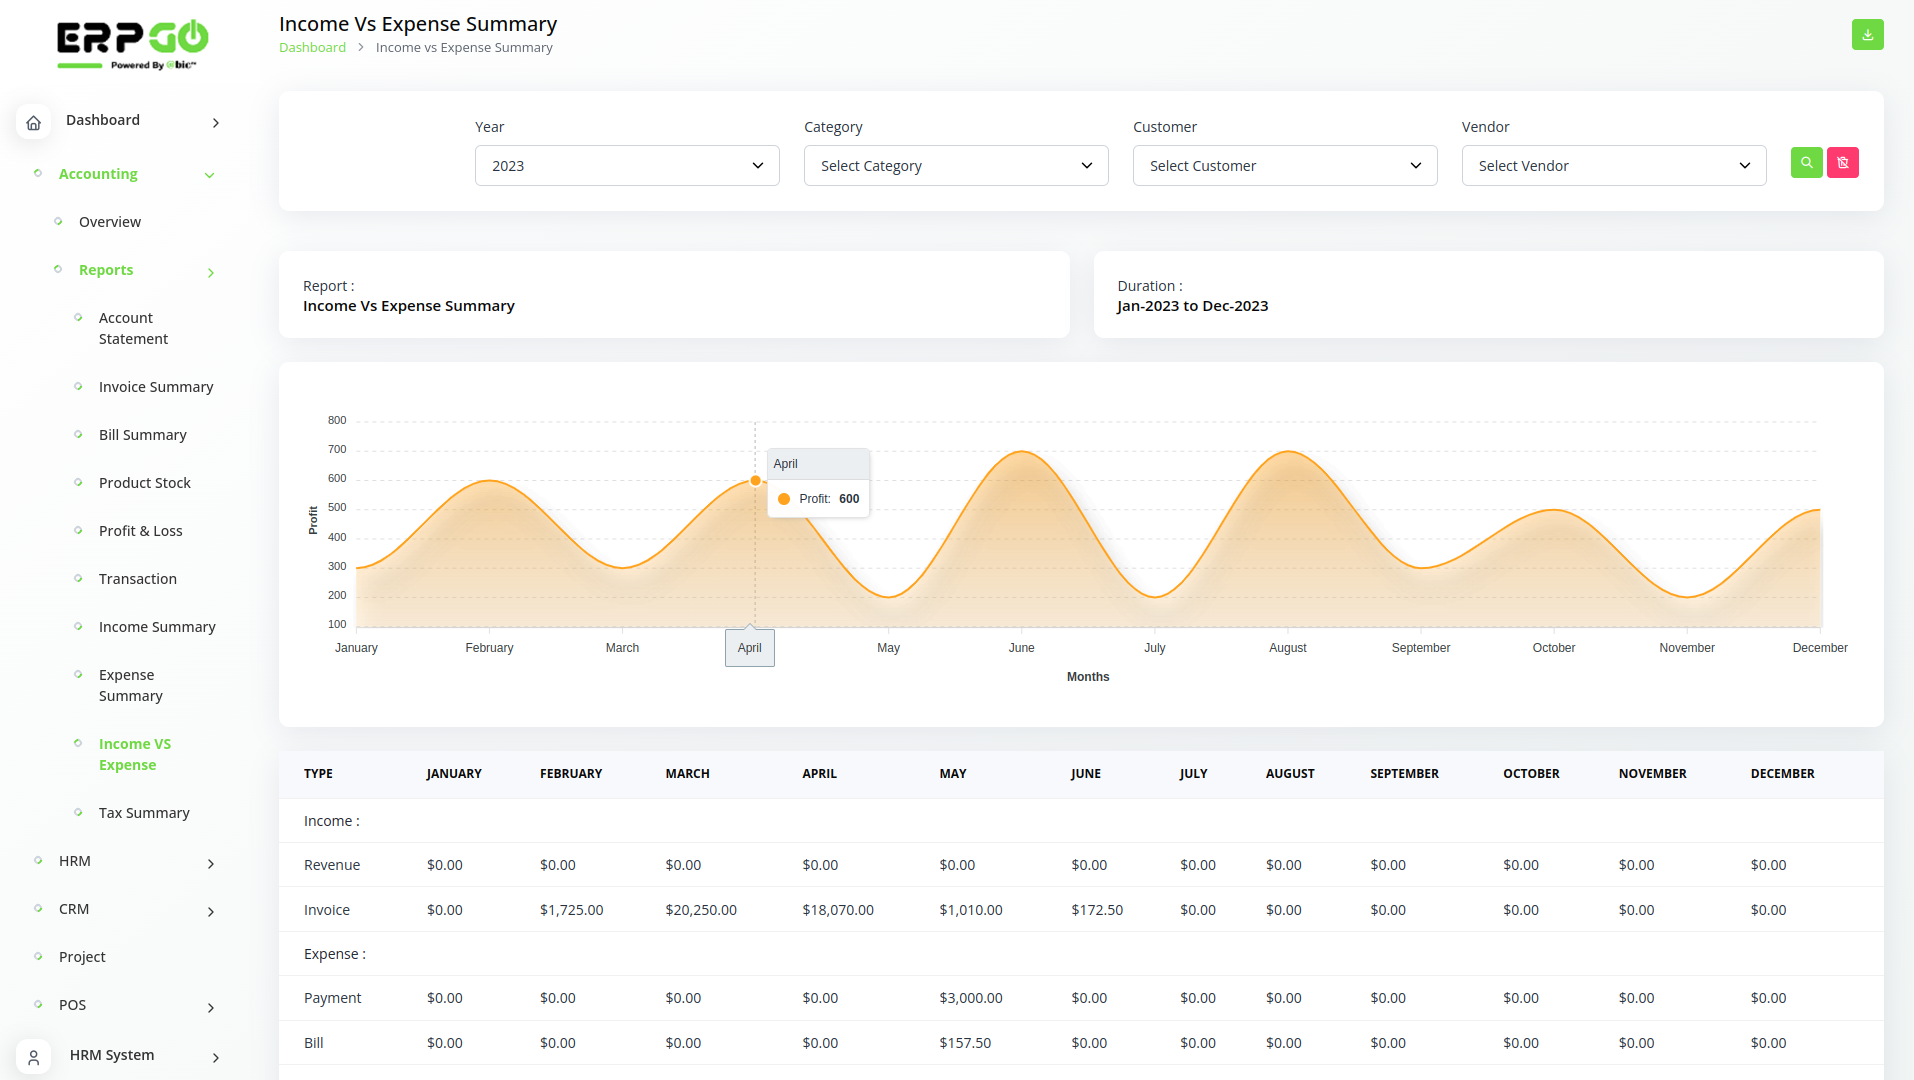Screen dimensions: 1914x1080
Task: Open the Select Vendor dropdown
Action: coord(1614,166)
